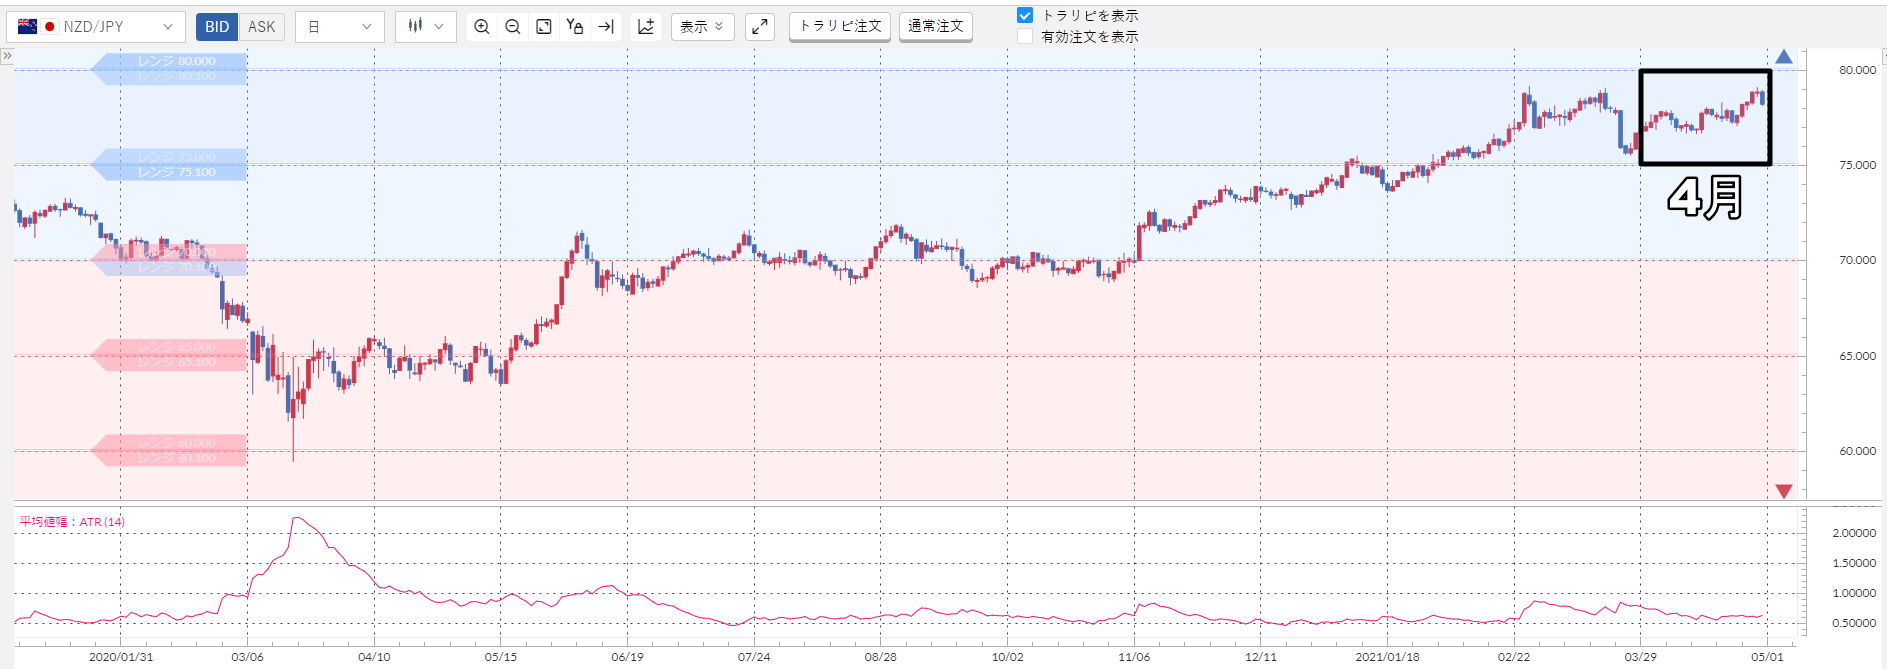1887x669 pixels.
Task: Click the 2.00000 ATR scale value
Action: pyautogui.click(x=1854, y=533)
